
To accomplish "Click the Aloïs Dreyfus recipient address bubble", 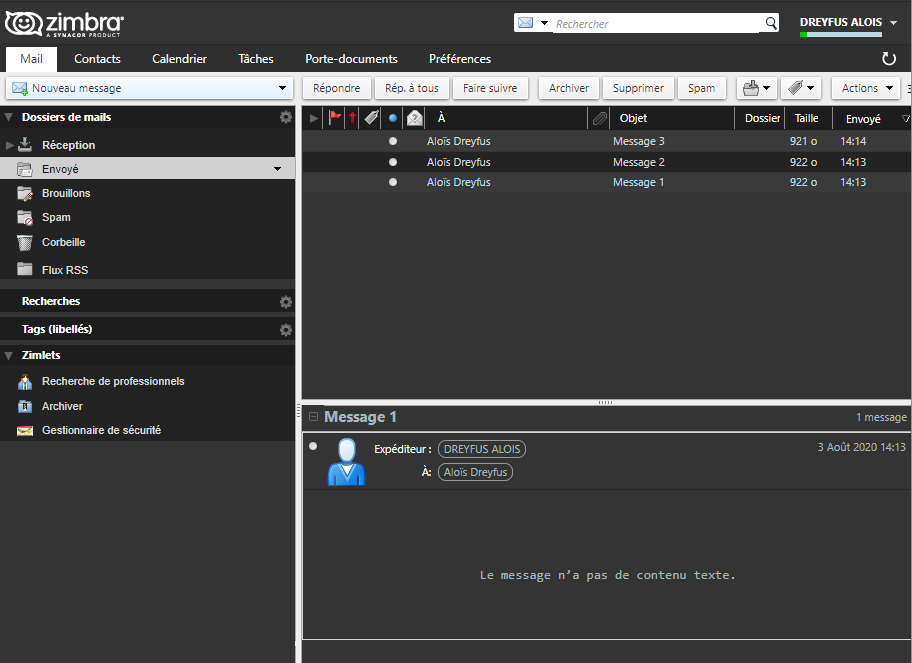I will click(x=475, y=472).
